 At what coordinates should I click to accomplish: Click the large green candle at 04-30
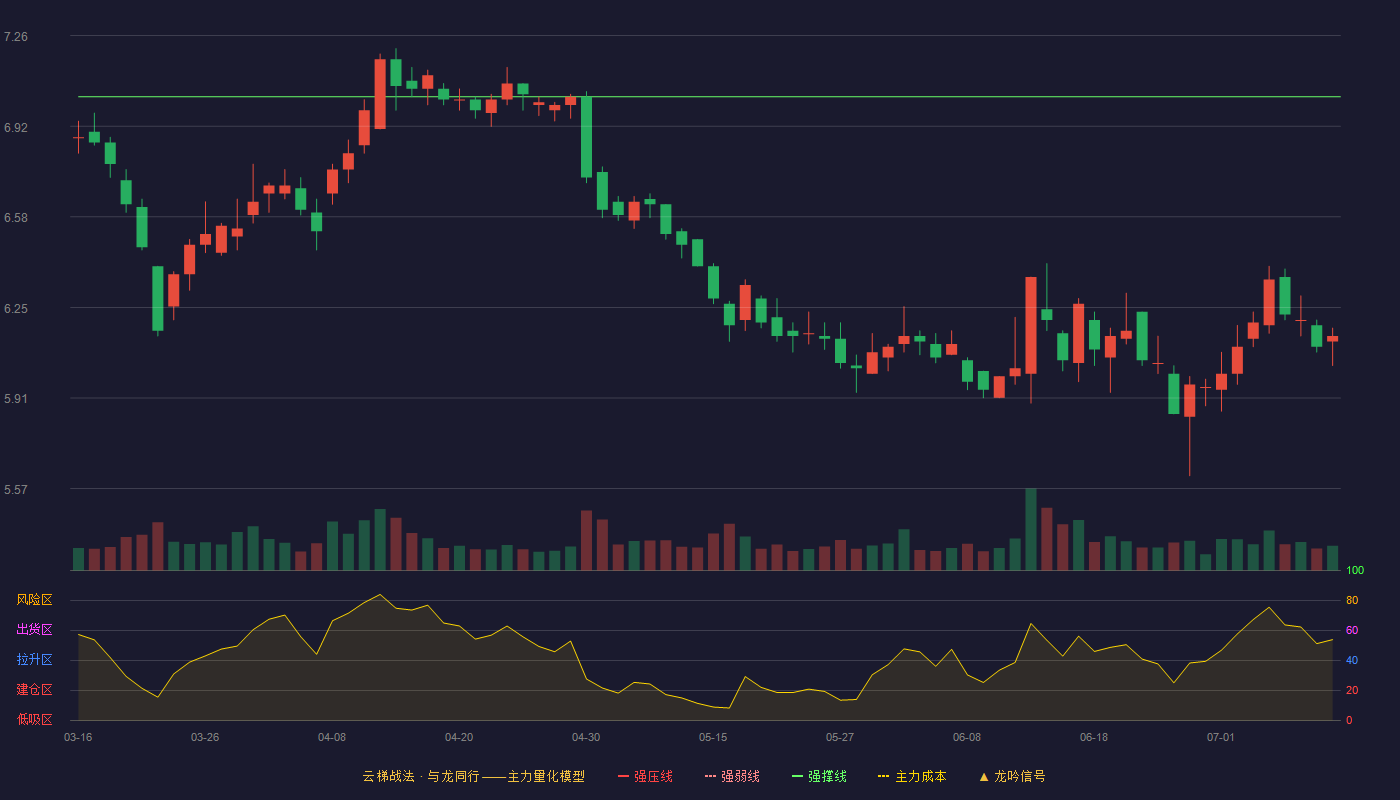click(x=586, y=137)
